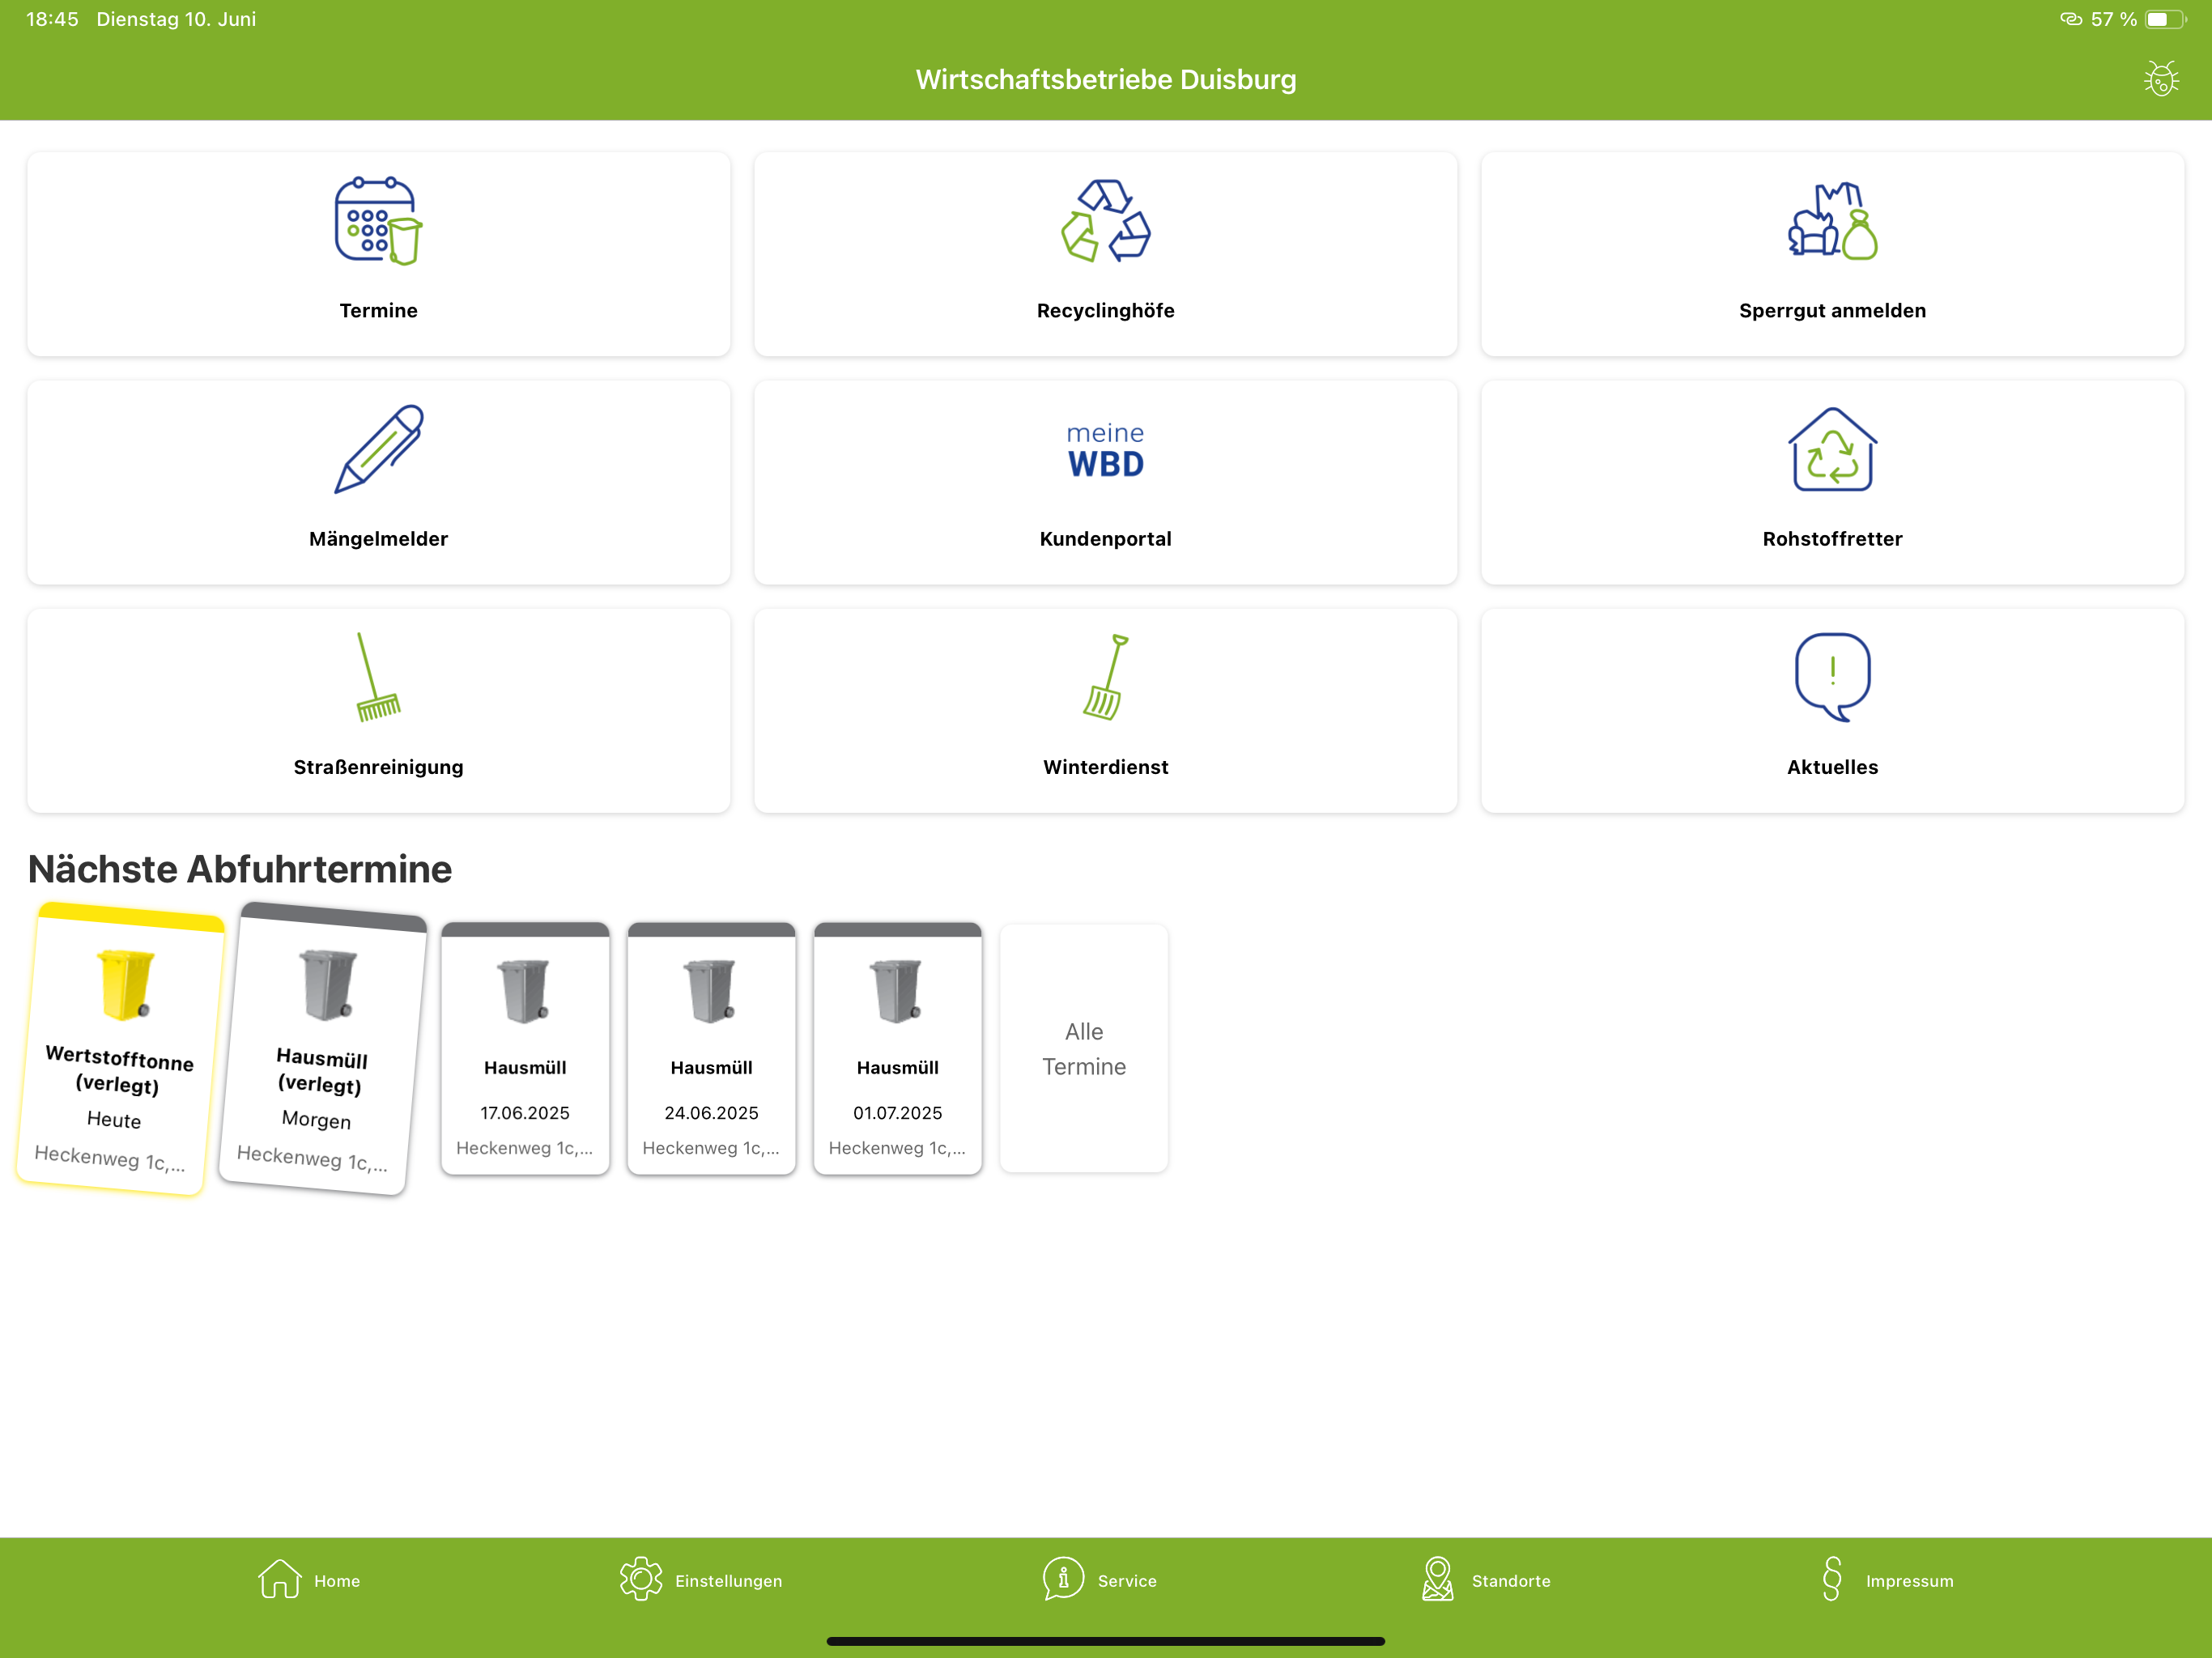Click the yellow Wertstofftonne bin image
The width and height of the screenshot is (2212, 1658).
(x=126, y=984)
